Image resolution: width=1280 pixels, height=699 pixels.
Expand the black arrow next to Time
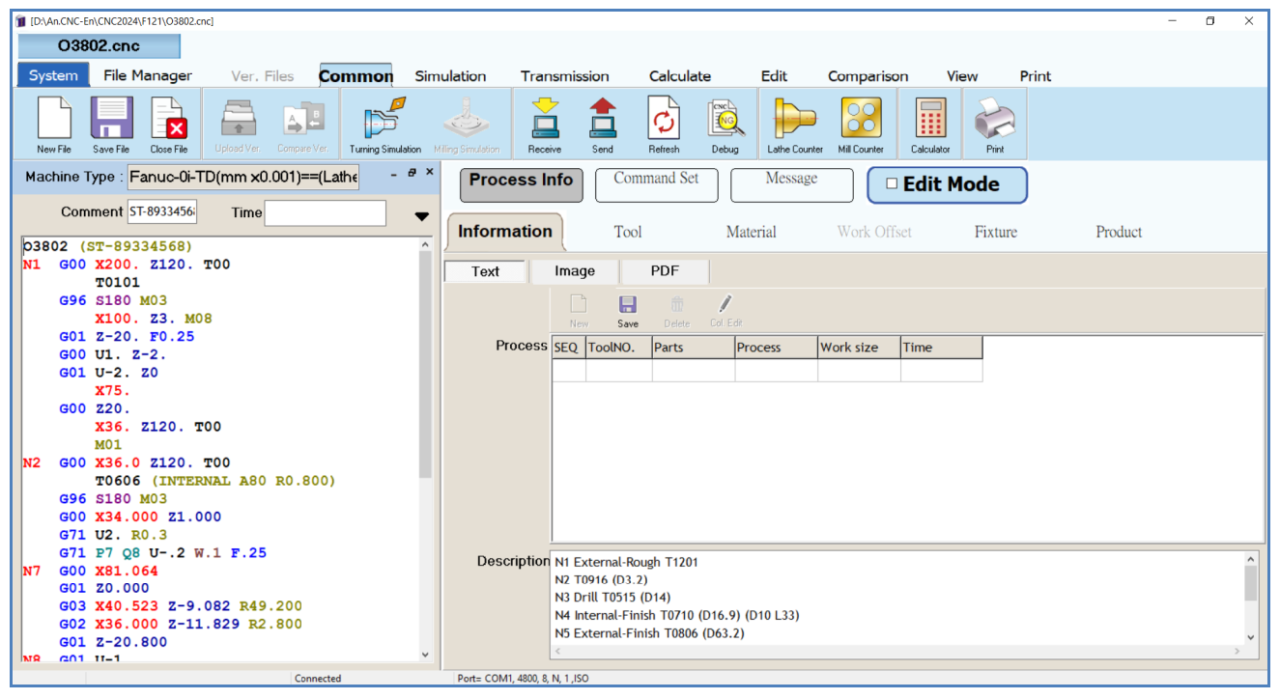421,216
